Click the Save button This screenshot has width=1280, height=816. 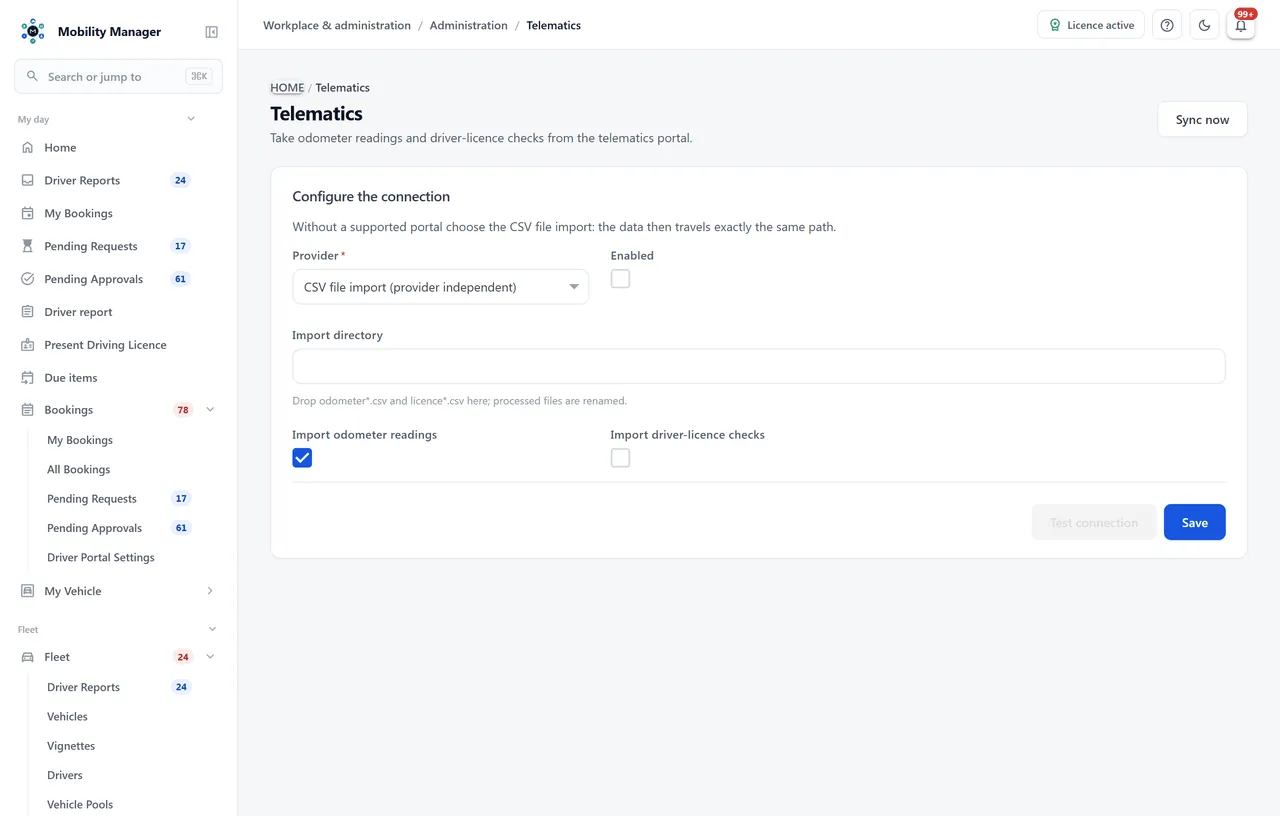click(1195, 522)
